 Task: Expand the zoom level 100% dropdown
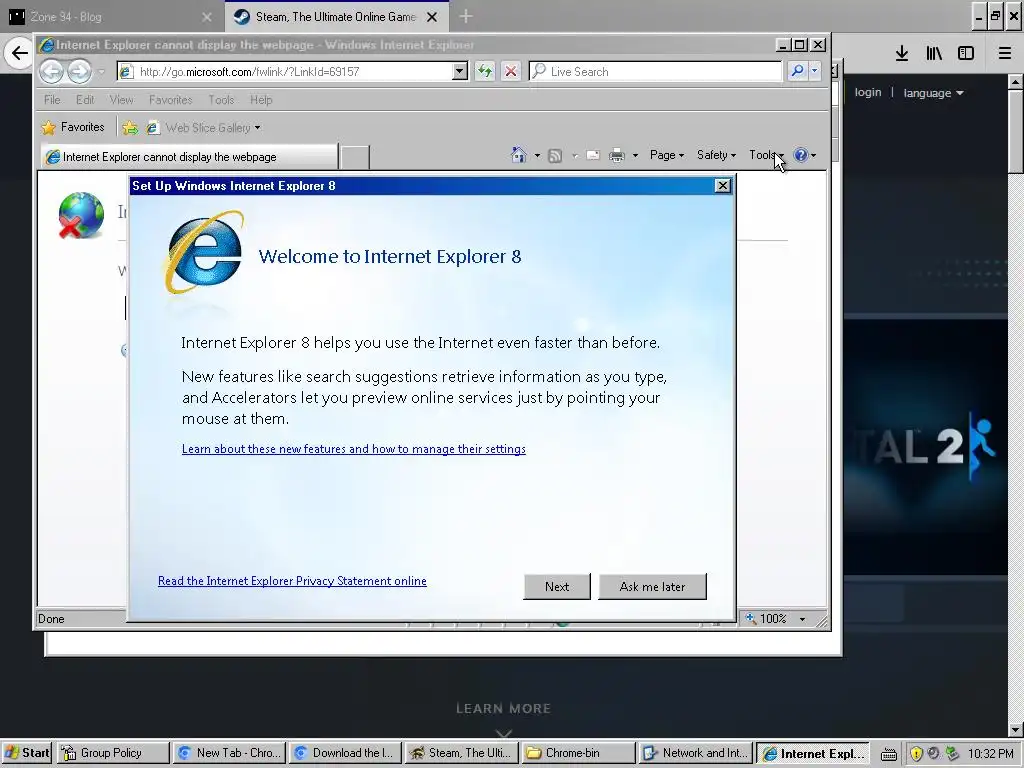803,618
